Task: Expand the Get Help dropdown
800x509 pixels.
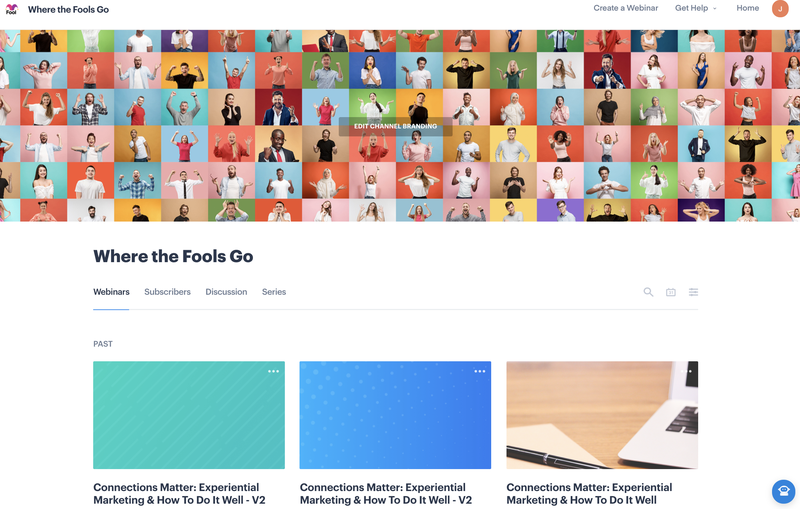Action: 695,8
